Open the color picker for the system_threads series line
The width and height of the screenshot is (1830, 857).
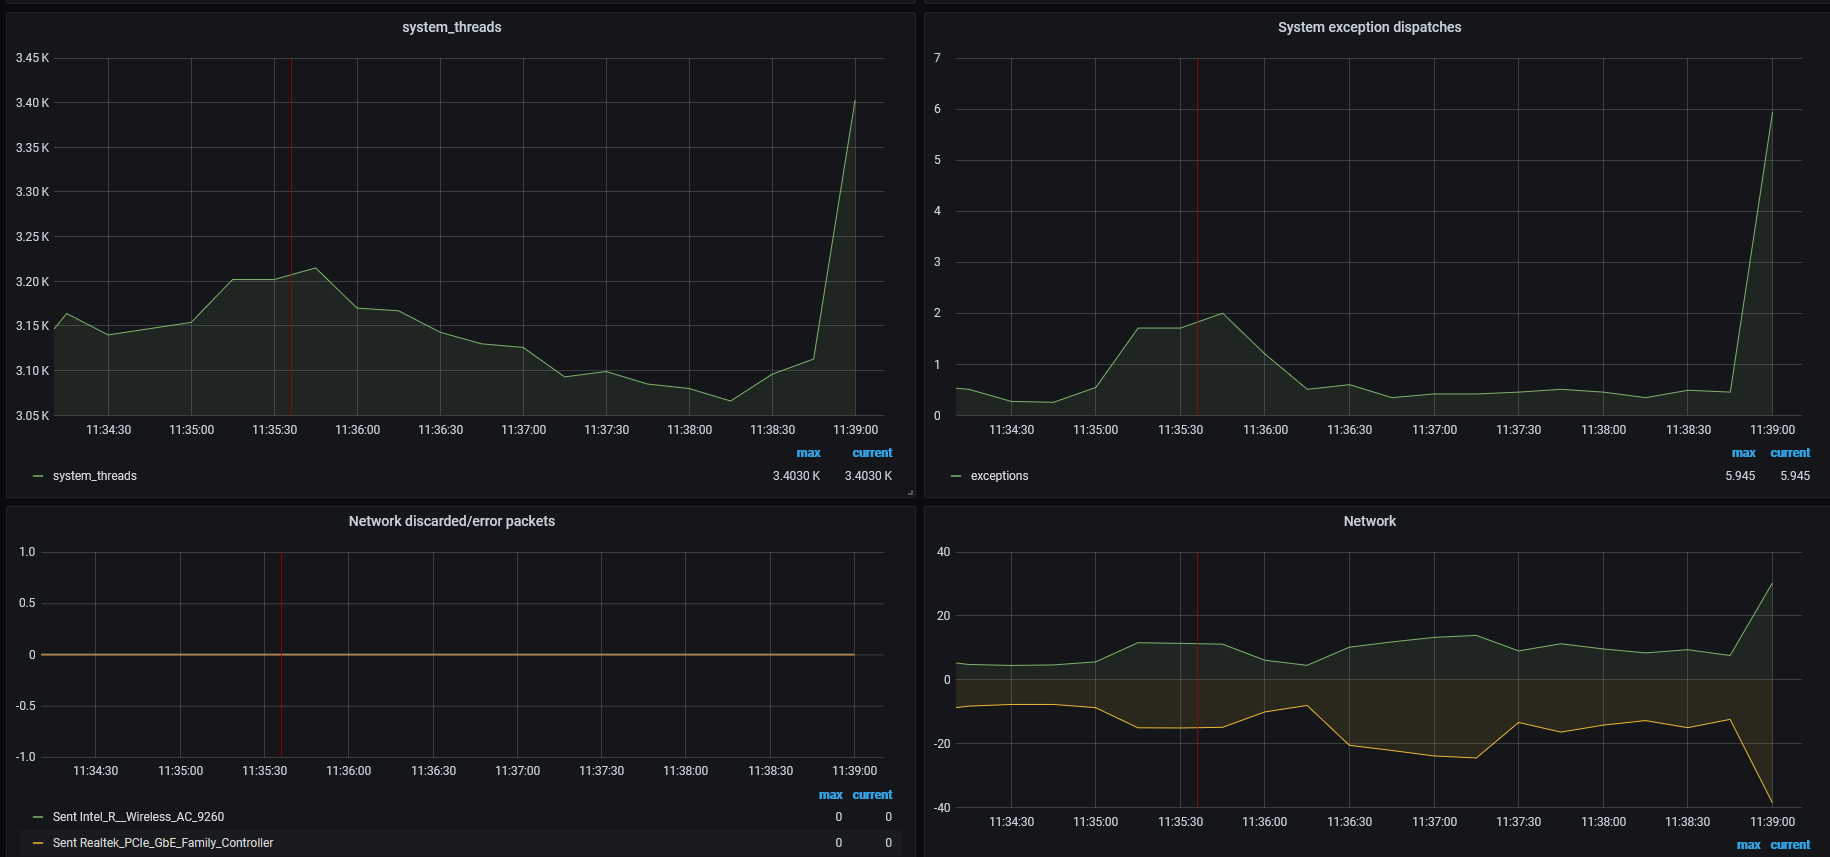38,476
